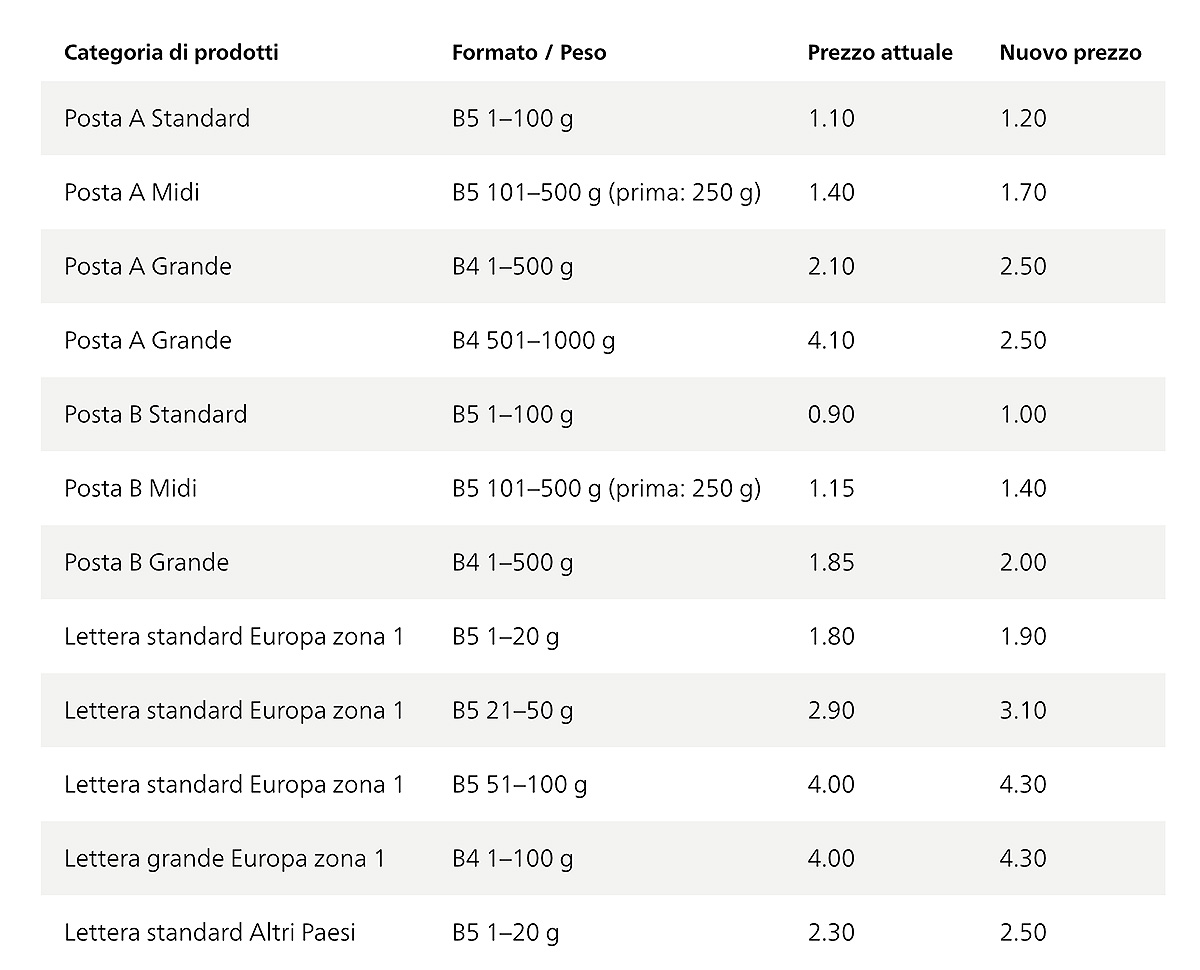The image size is (1200, 970).
Task: Select the 'Posta B Standard' row label
Action: [x=156, y=415]
